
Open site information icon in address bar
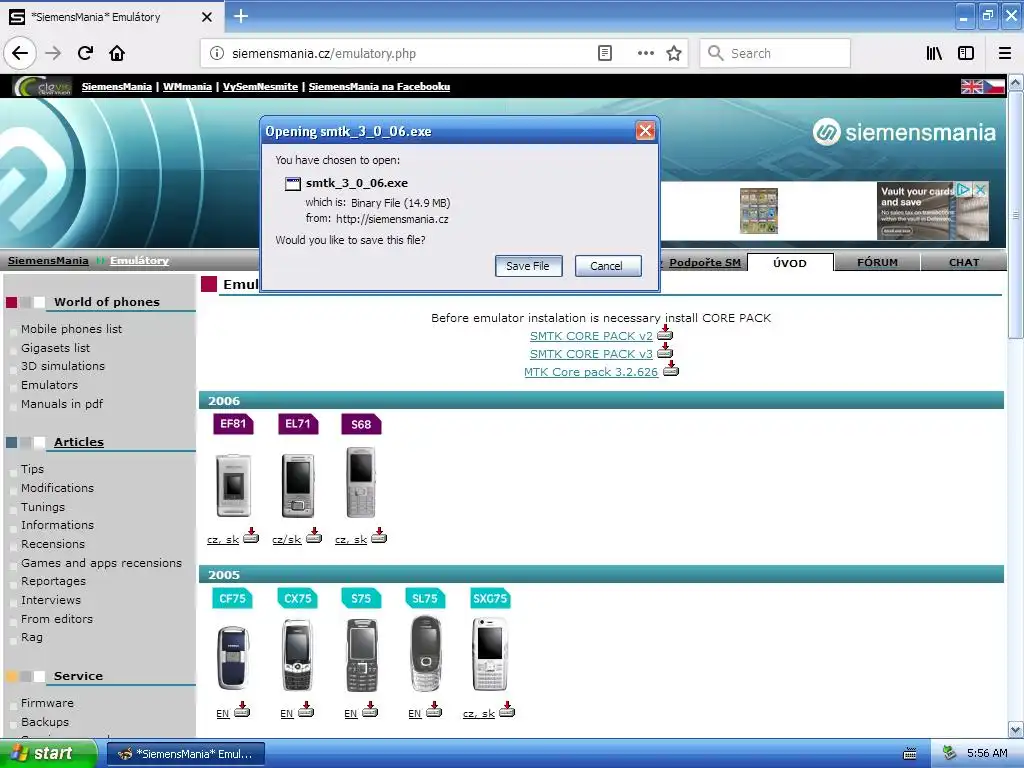(217, 54)
